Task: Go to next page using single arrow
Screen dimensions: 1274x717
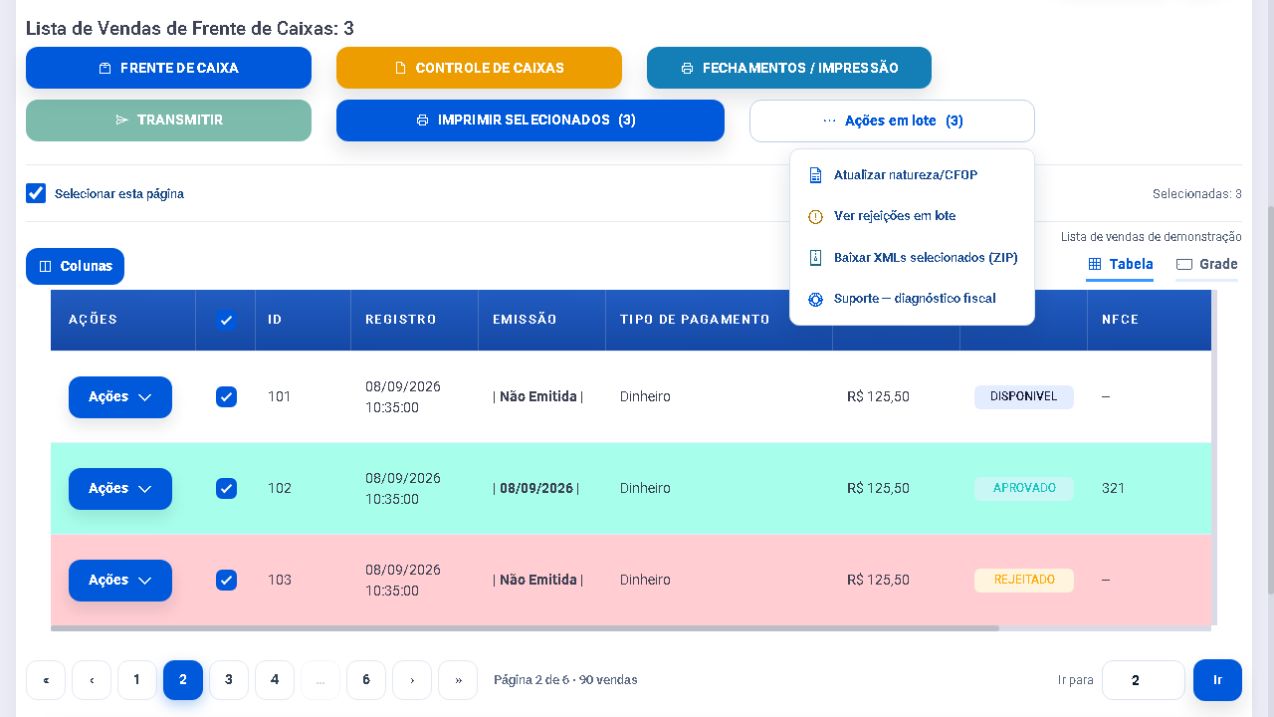Action: click(x=412, y=680)
